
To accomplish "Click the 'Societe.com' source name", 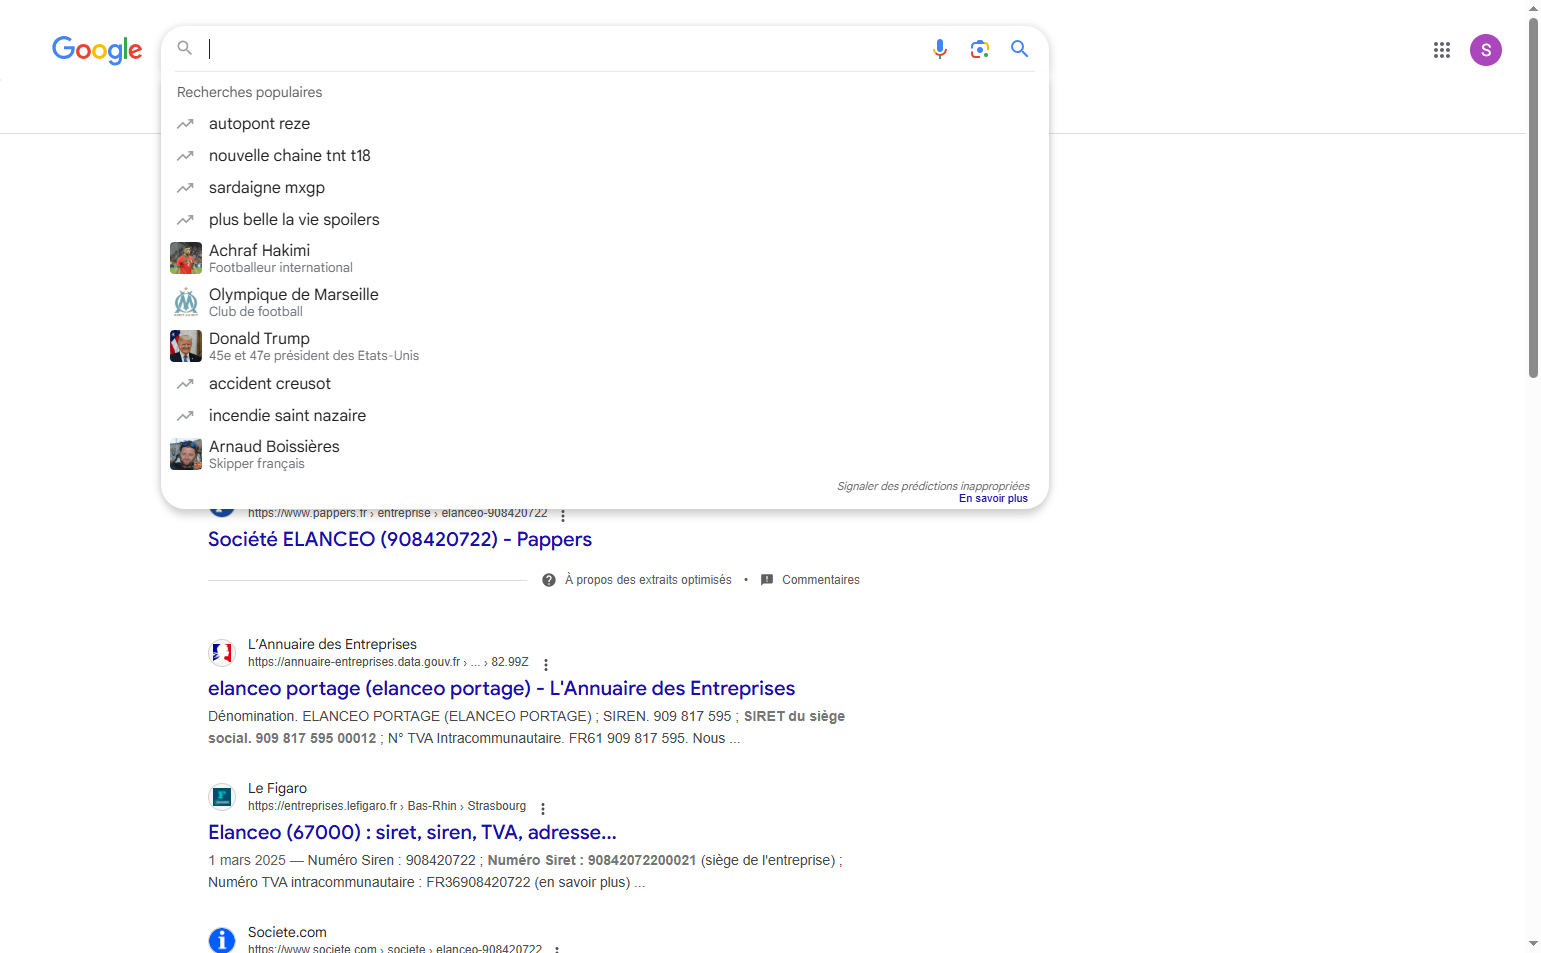I will tap(287, 932).
